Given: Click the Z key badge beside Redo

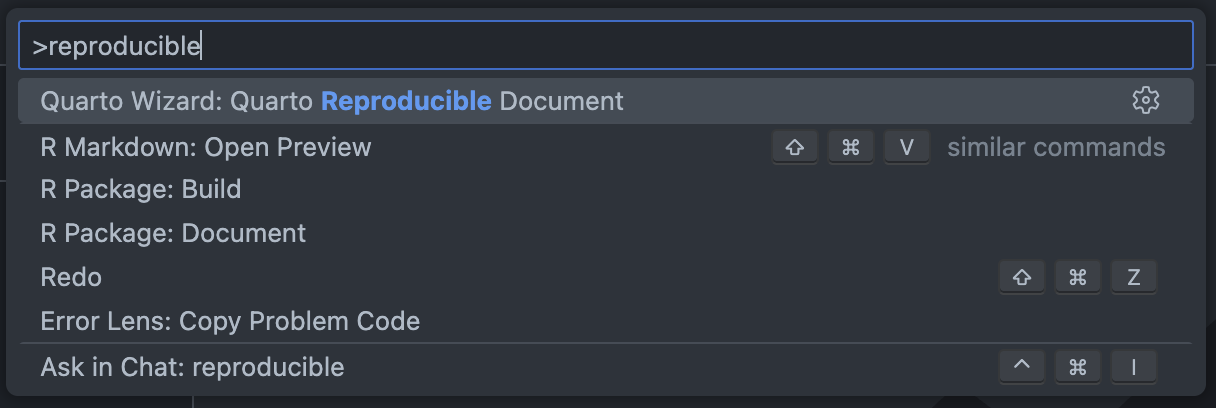Looking at the screenshot, I should 1134,277.
